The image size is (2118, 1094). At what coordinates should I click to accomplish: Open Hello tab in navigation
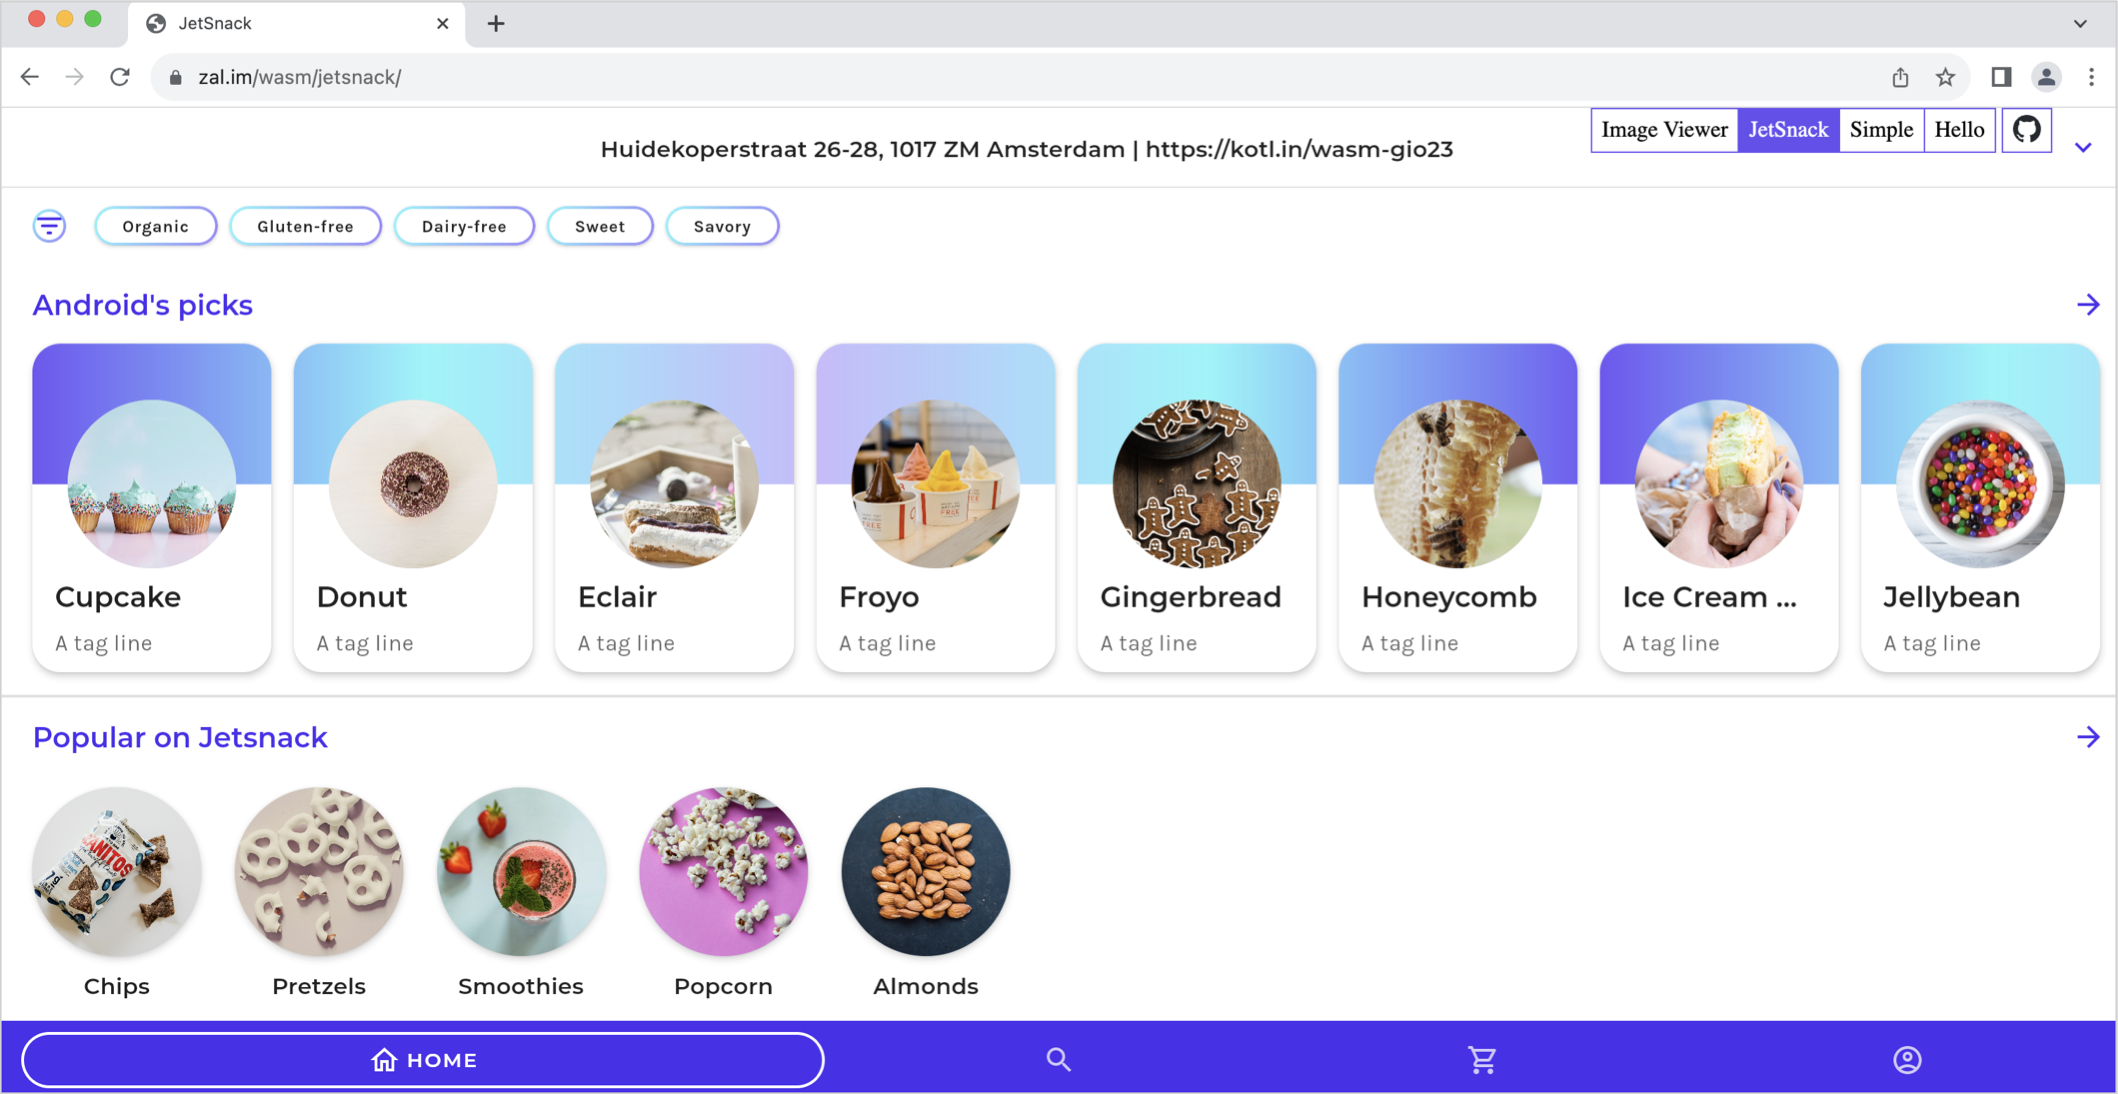pyautogui.click(x=1959, y=130)
